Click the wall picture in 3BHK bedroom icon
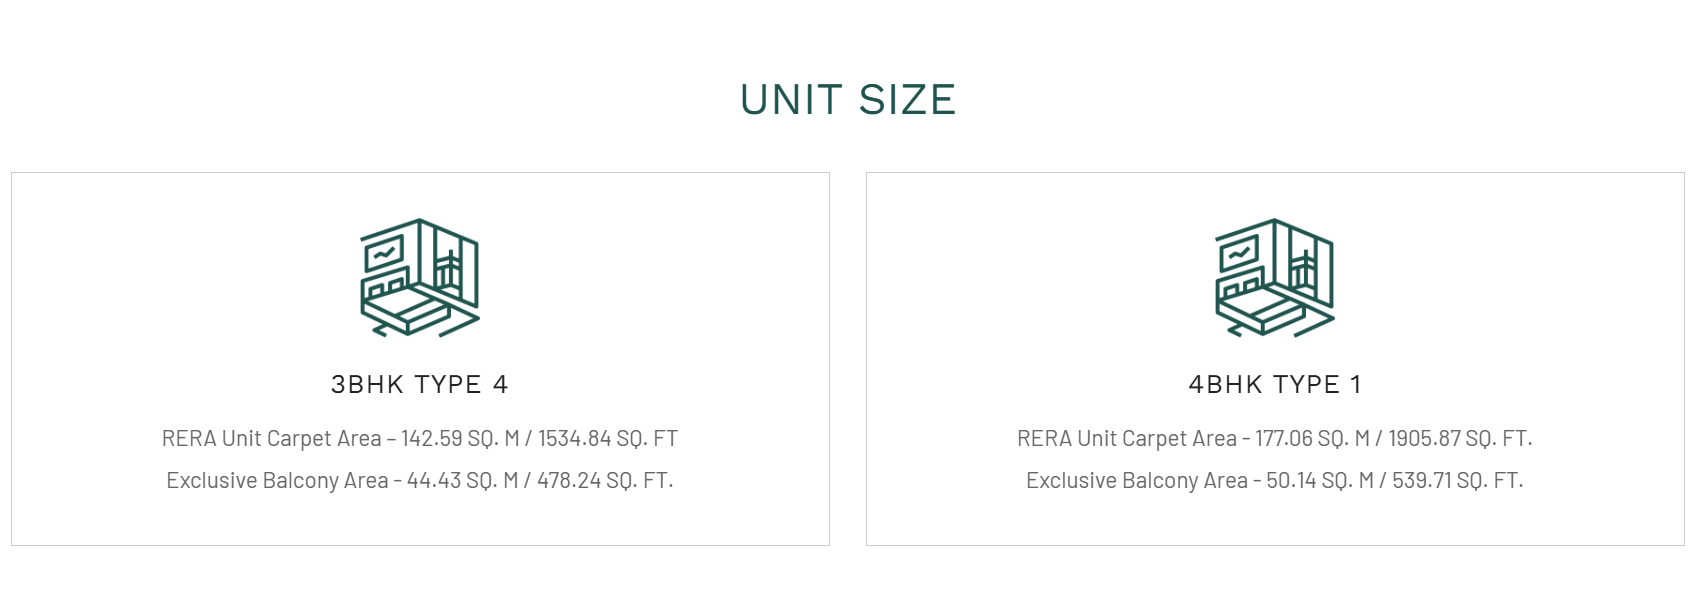1692x596 pixels. (x=383, y=253)
